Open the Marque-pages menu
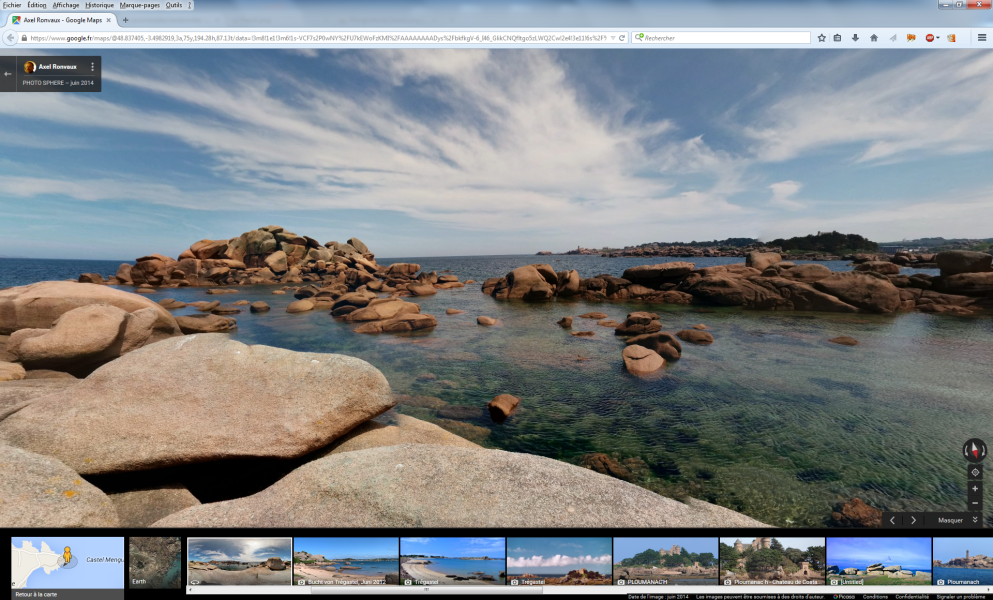 coord(140,5)
